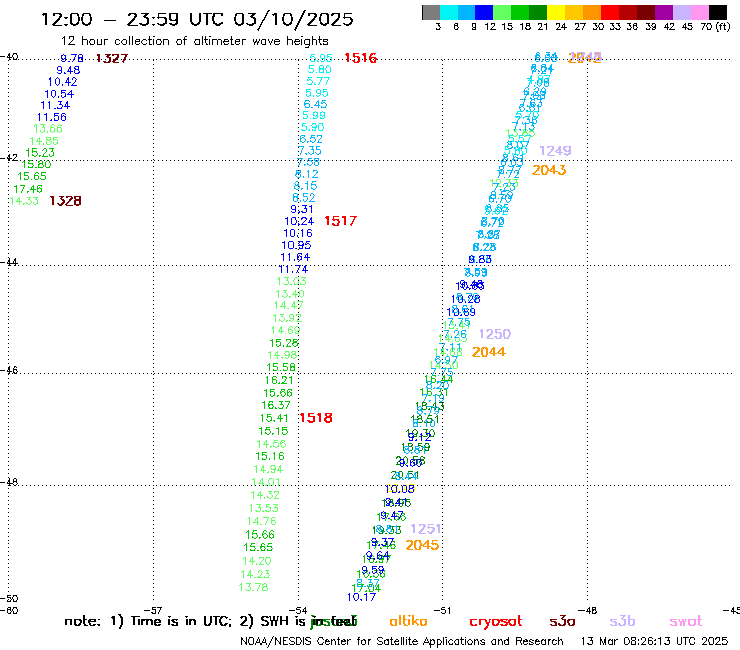This screenshot has width=740, height=650.
Task: Select the 14.47 wave height value
Action: click(x=288, y=305)
